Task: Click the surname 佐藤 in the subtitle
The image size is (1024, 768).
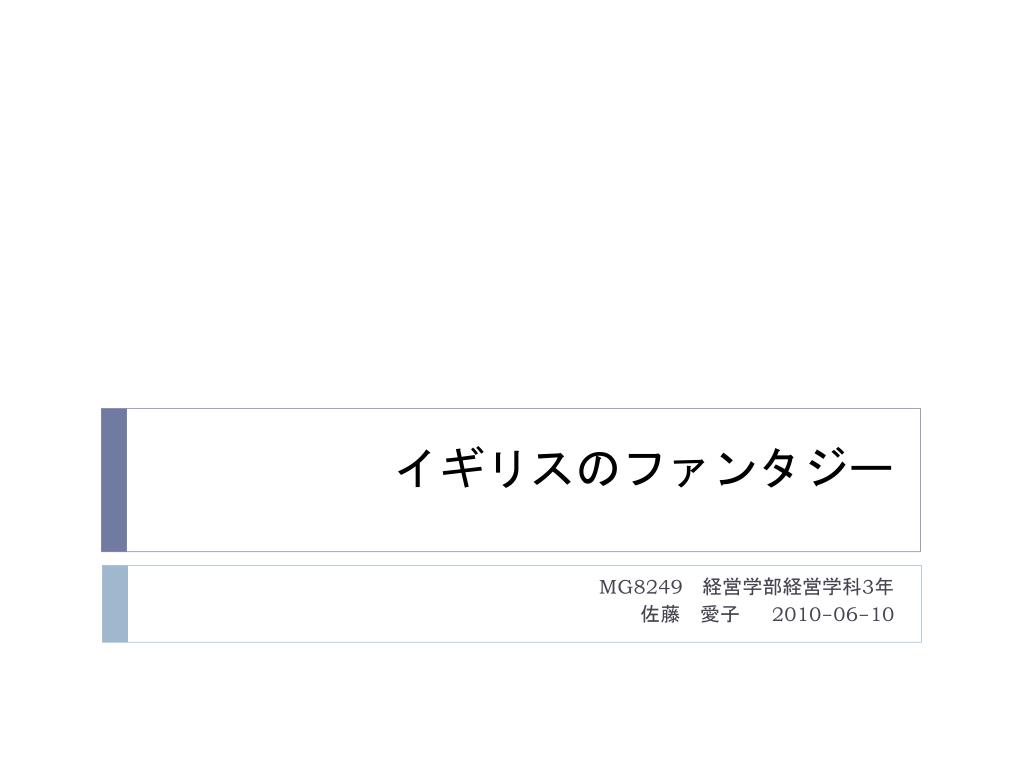Action: pyautogui.click(x=660, y=615)
